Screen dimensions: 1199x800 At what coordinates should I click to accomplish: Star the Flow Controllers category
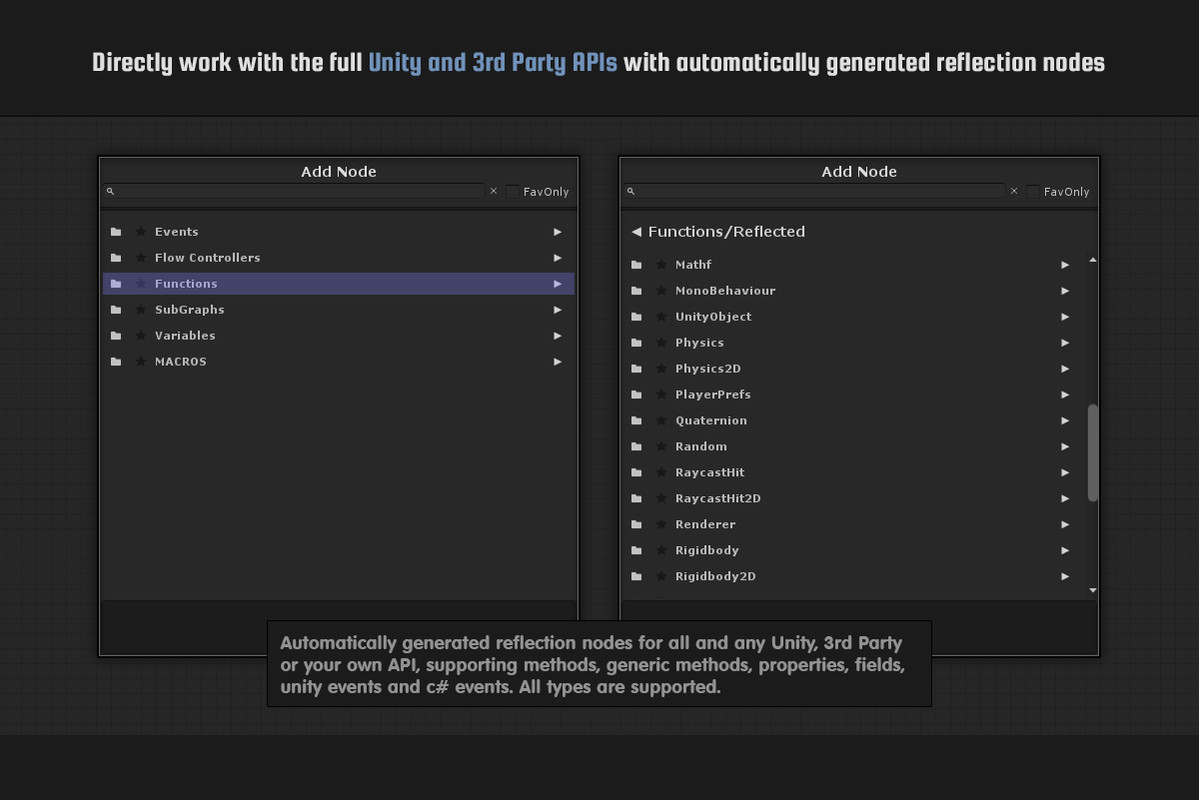[x=141, y=258]
